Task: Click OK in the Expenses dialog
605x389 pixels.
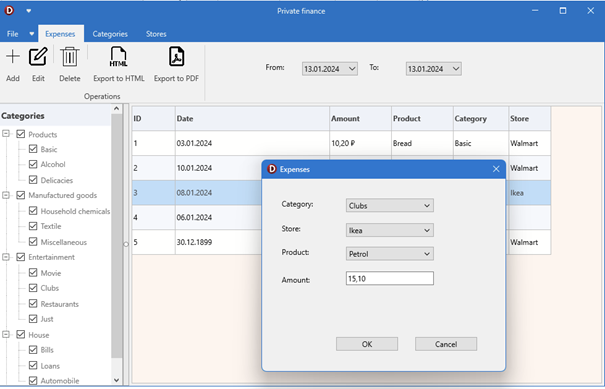Action: (367, 344)
